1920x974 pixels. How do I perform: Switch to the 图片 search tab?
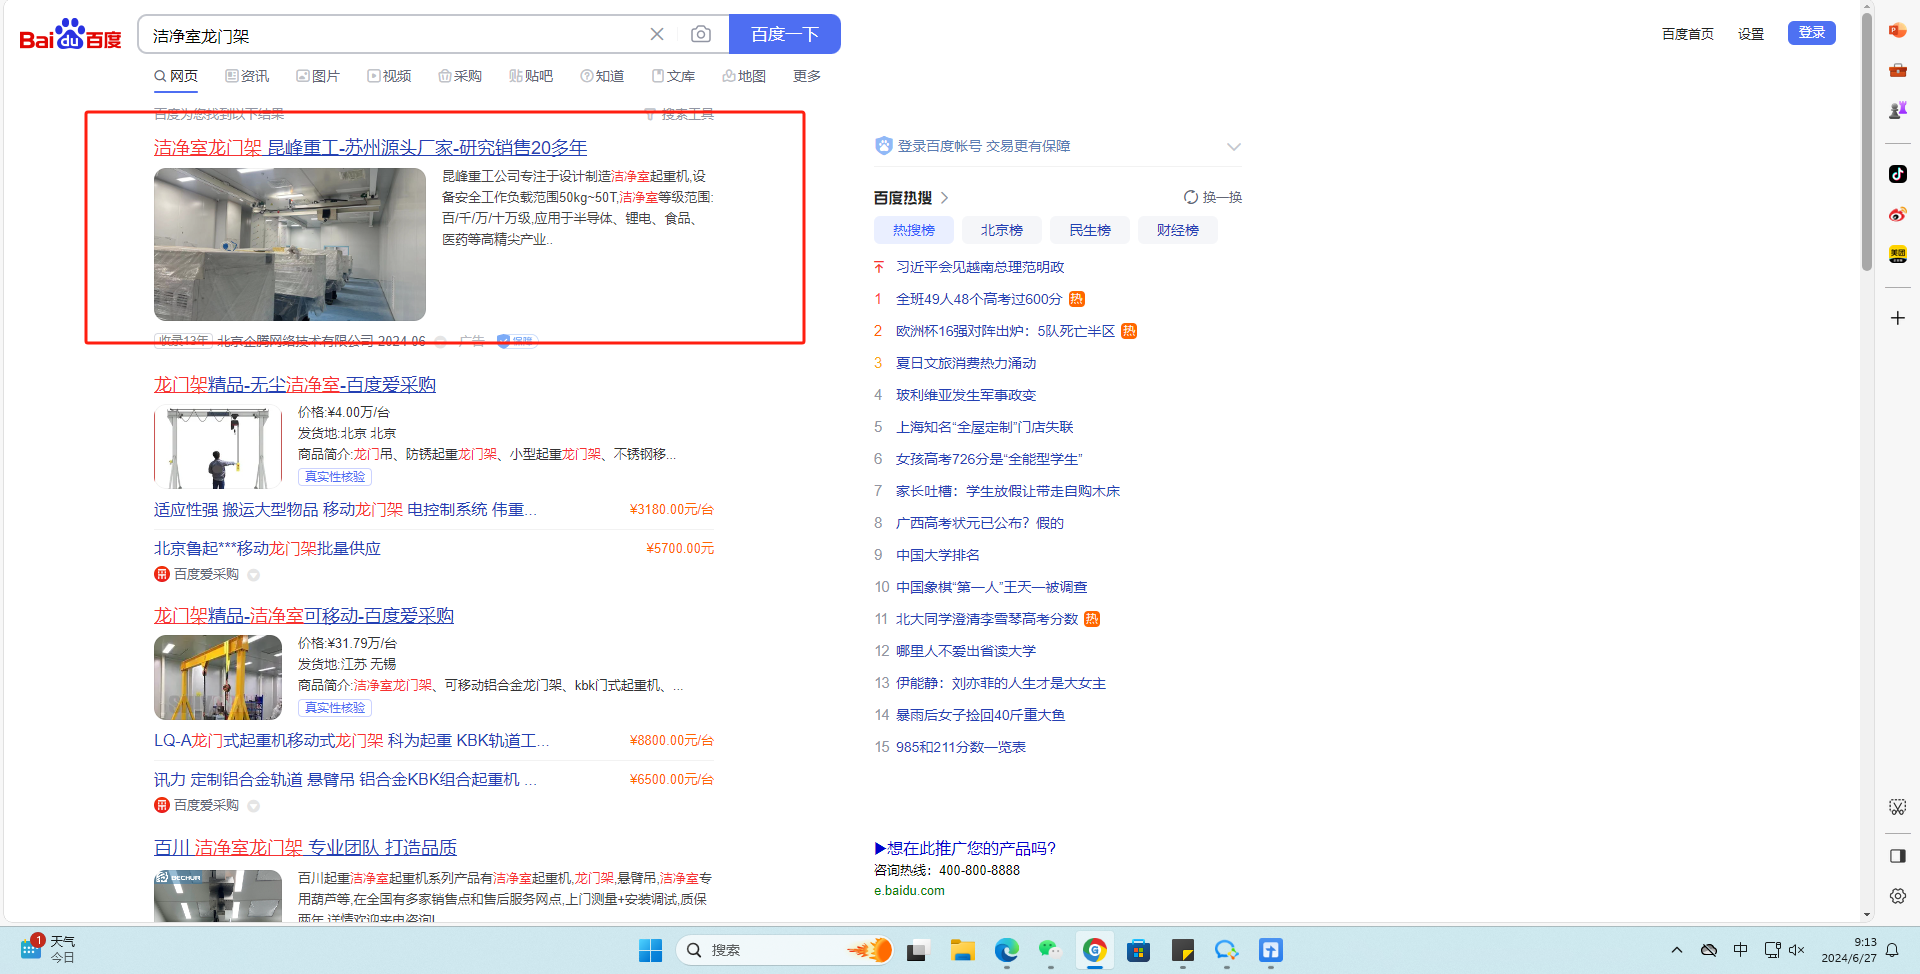[318, 76]
